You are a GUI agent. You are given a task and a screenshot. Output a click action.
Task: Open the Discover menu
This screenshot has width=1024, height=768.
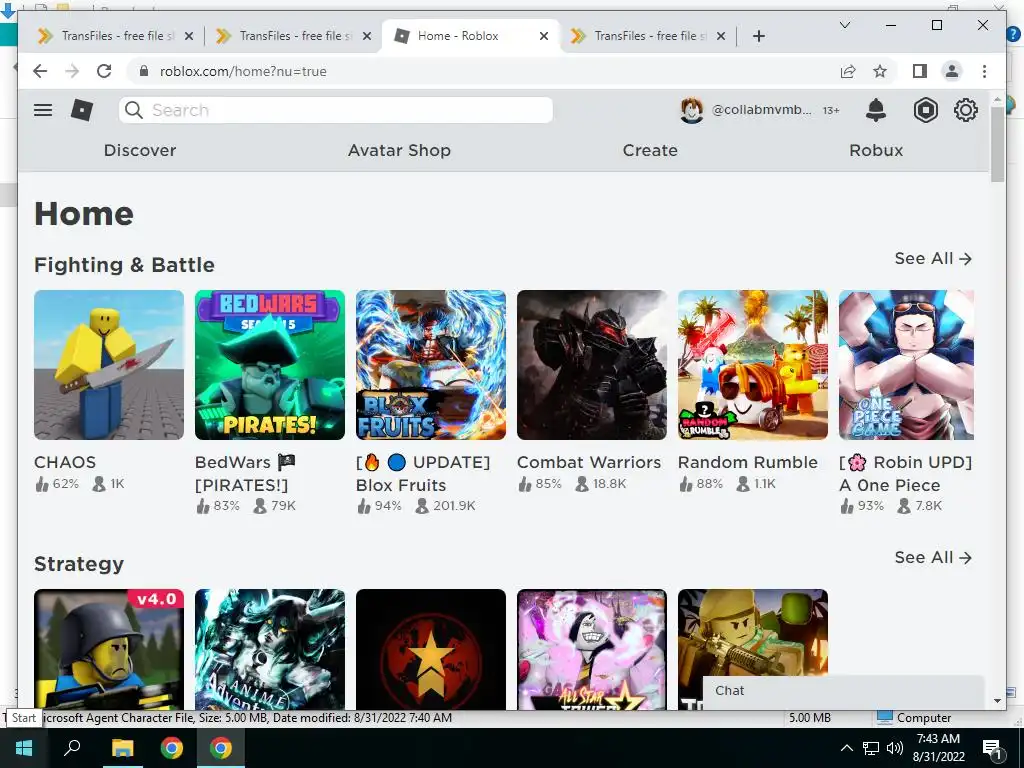[x=140, y=150]
